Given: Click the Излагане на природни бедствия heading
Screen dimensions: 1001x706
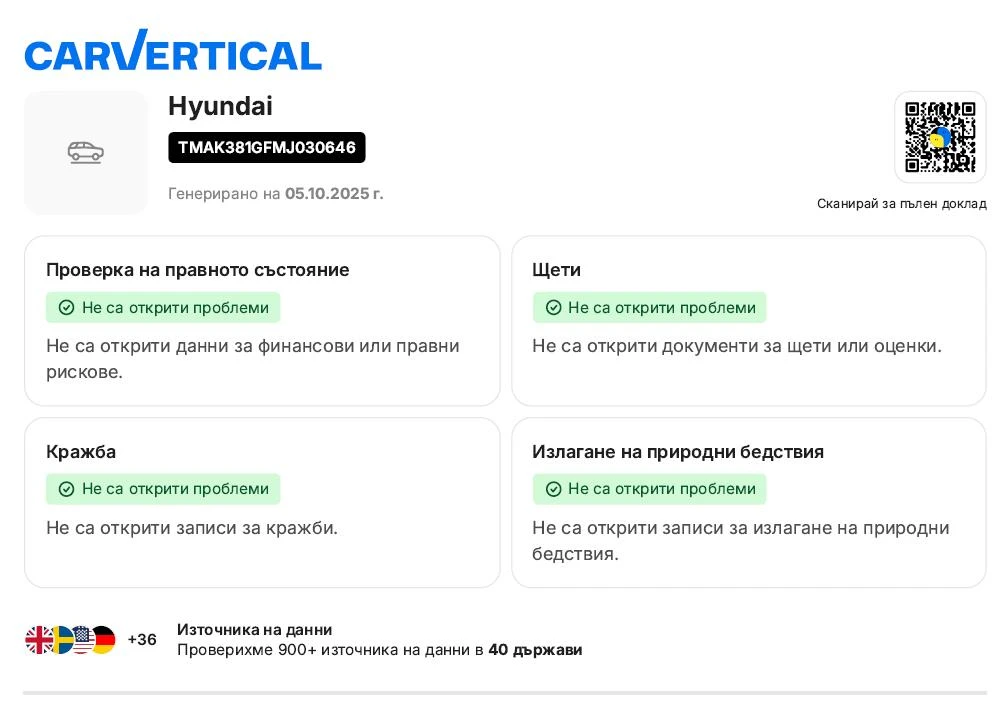Looking at the screenshot, I should [678, 452].
